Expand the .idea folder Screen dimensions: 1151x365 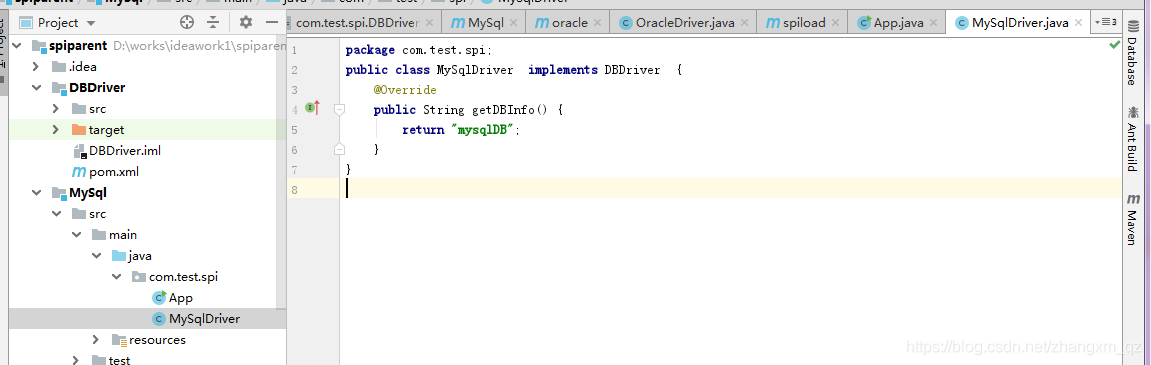click(x=36, y=67)
